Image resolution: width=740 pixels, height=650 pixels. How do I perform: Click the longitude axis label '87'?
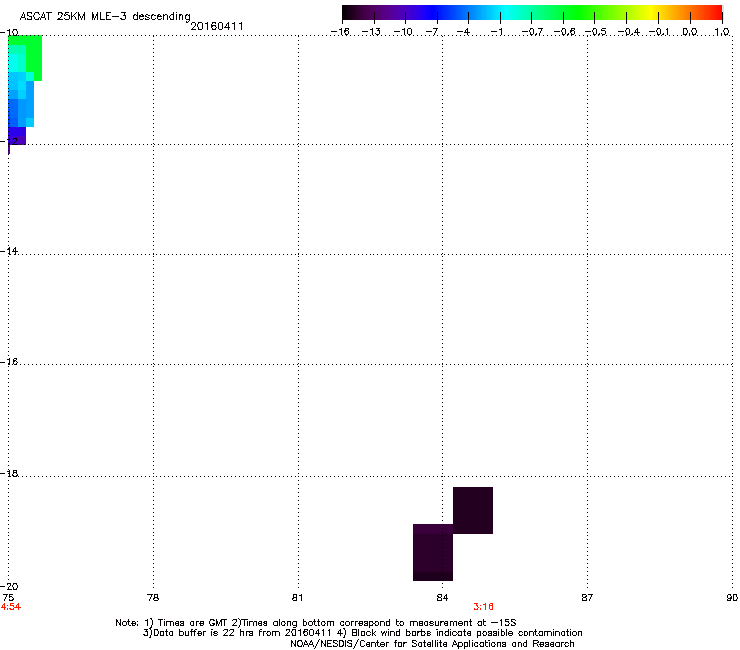pos(587,598)
